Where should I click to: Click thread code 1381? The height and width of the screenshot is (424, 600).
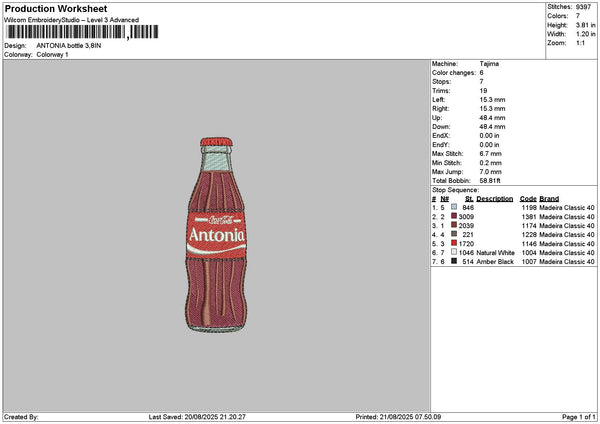pyautogui.click(x=529, y=217)
